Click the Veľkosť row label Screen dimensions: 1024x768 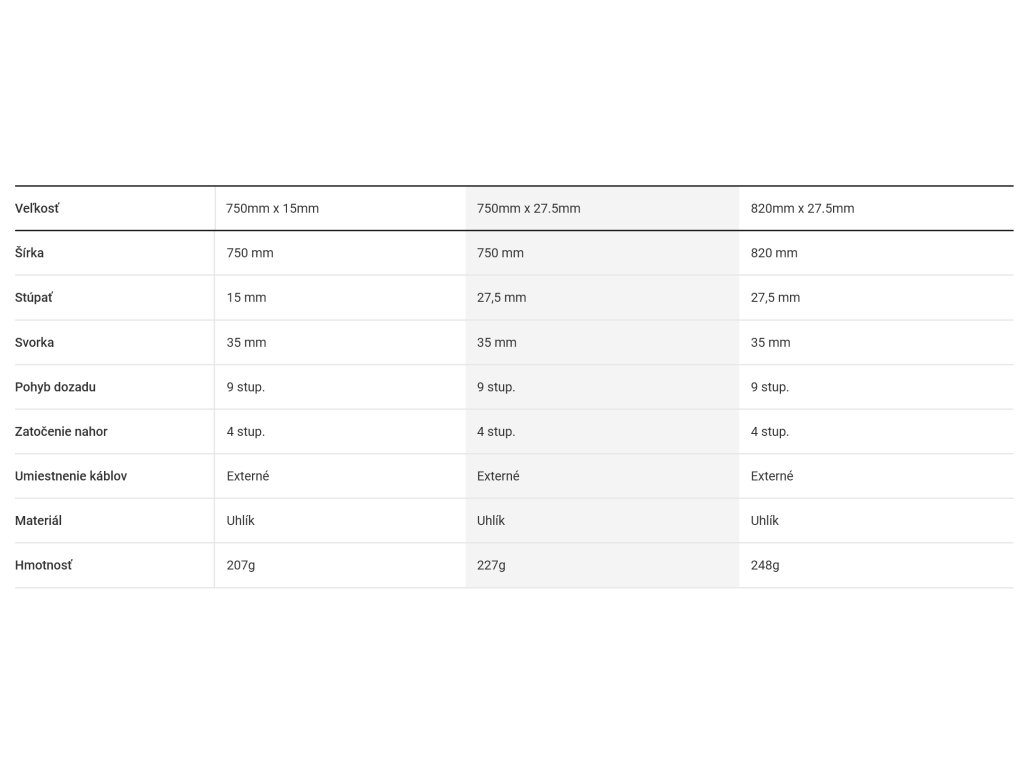[x=38, y=209]
